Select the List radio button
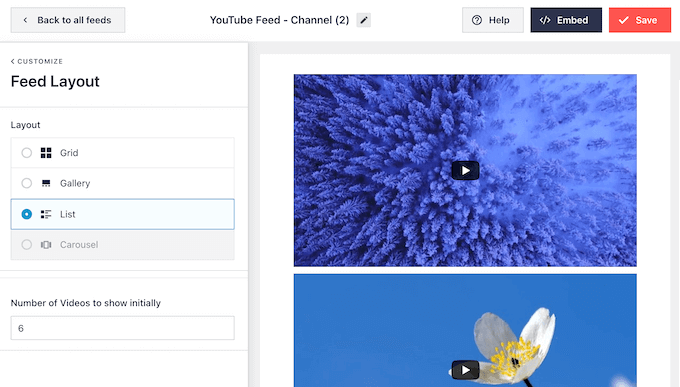Image resolution: width=680 pixels, height=387 pixels. (x=26, y=214)
